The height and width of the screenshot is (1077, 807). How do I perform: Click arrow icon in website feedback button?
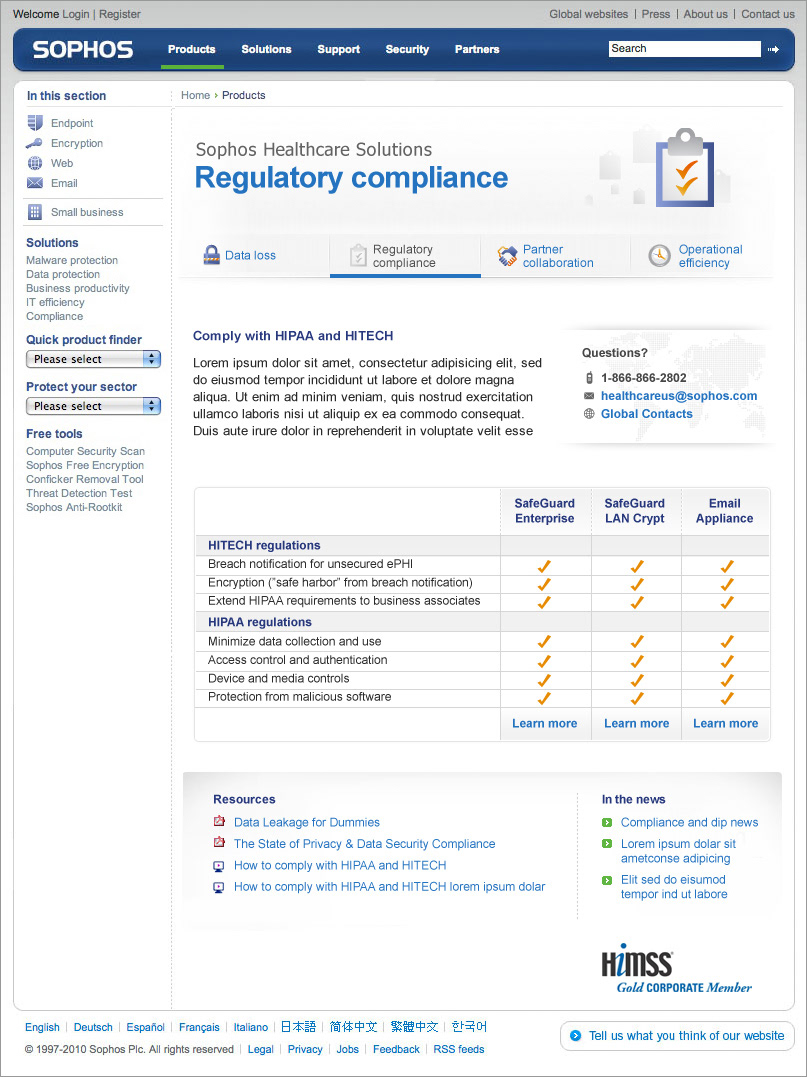click(x=576, y=1036)
